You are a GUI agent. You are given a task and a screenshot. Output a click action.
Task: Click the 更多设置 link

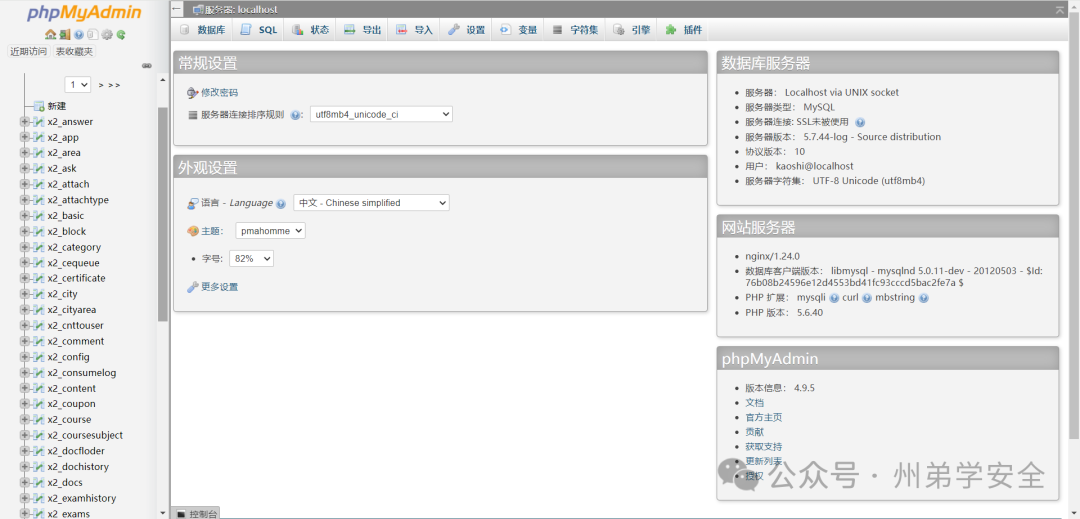219,287
